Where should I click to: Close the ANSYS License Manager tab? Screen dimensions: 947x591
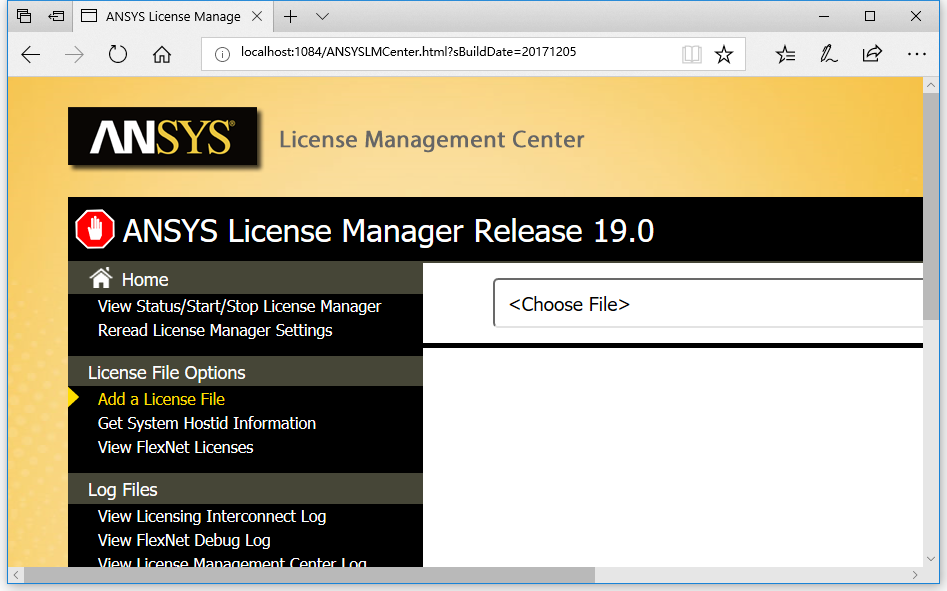click(257, 16)
